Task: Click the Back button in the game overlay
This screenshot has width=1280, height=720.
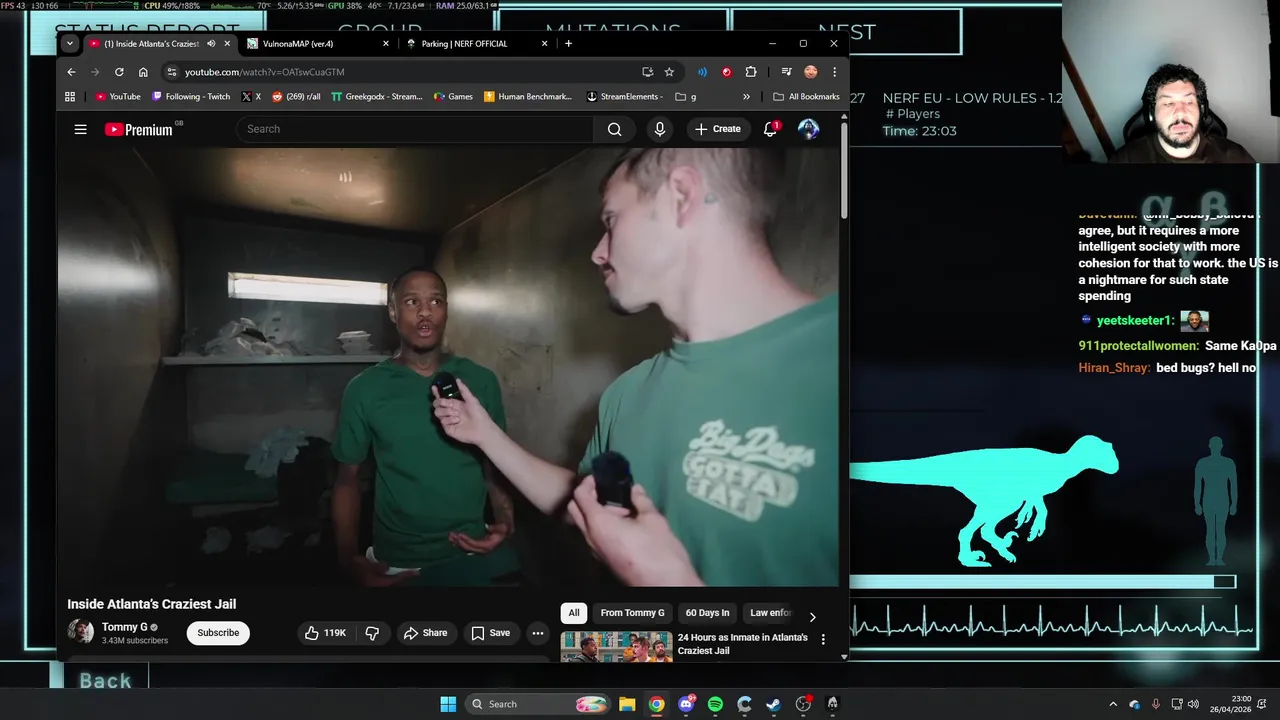Action: pos(105,681)
